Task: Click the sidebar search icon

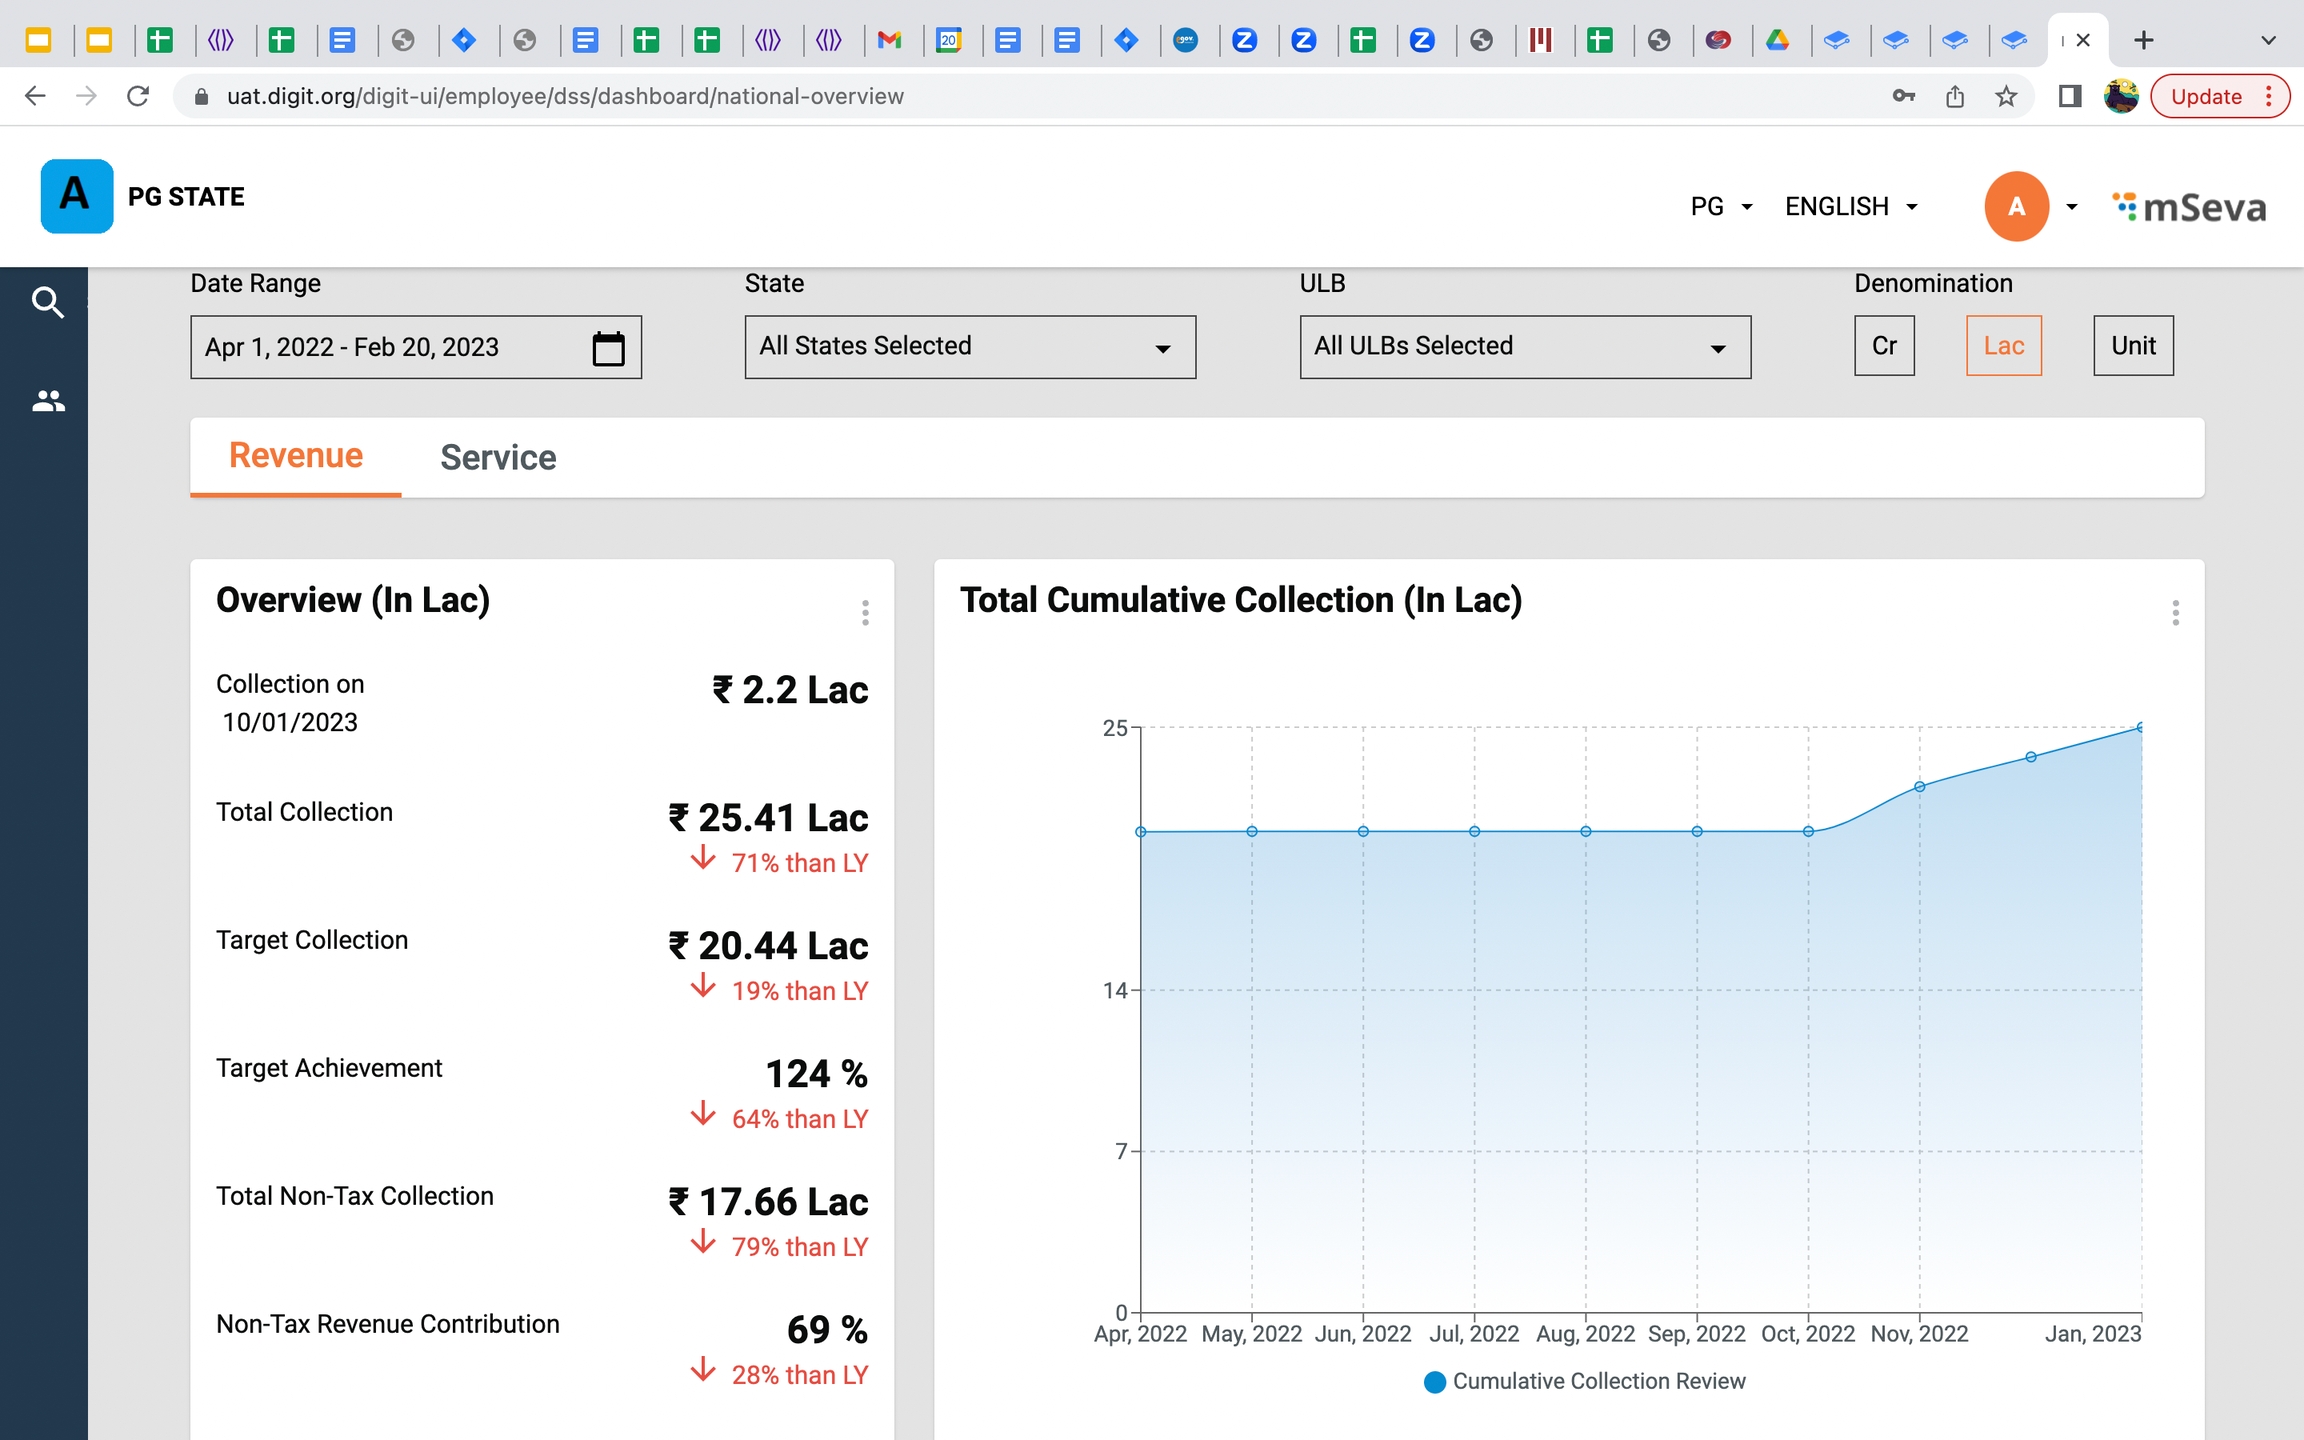Action: [x=47, y=302]
